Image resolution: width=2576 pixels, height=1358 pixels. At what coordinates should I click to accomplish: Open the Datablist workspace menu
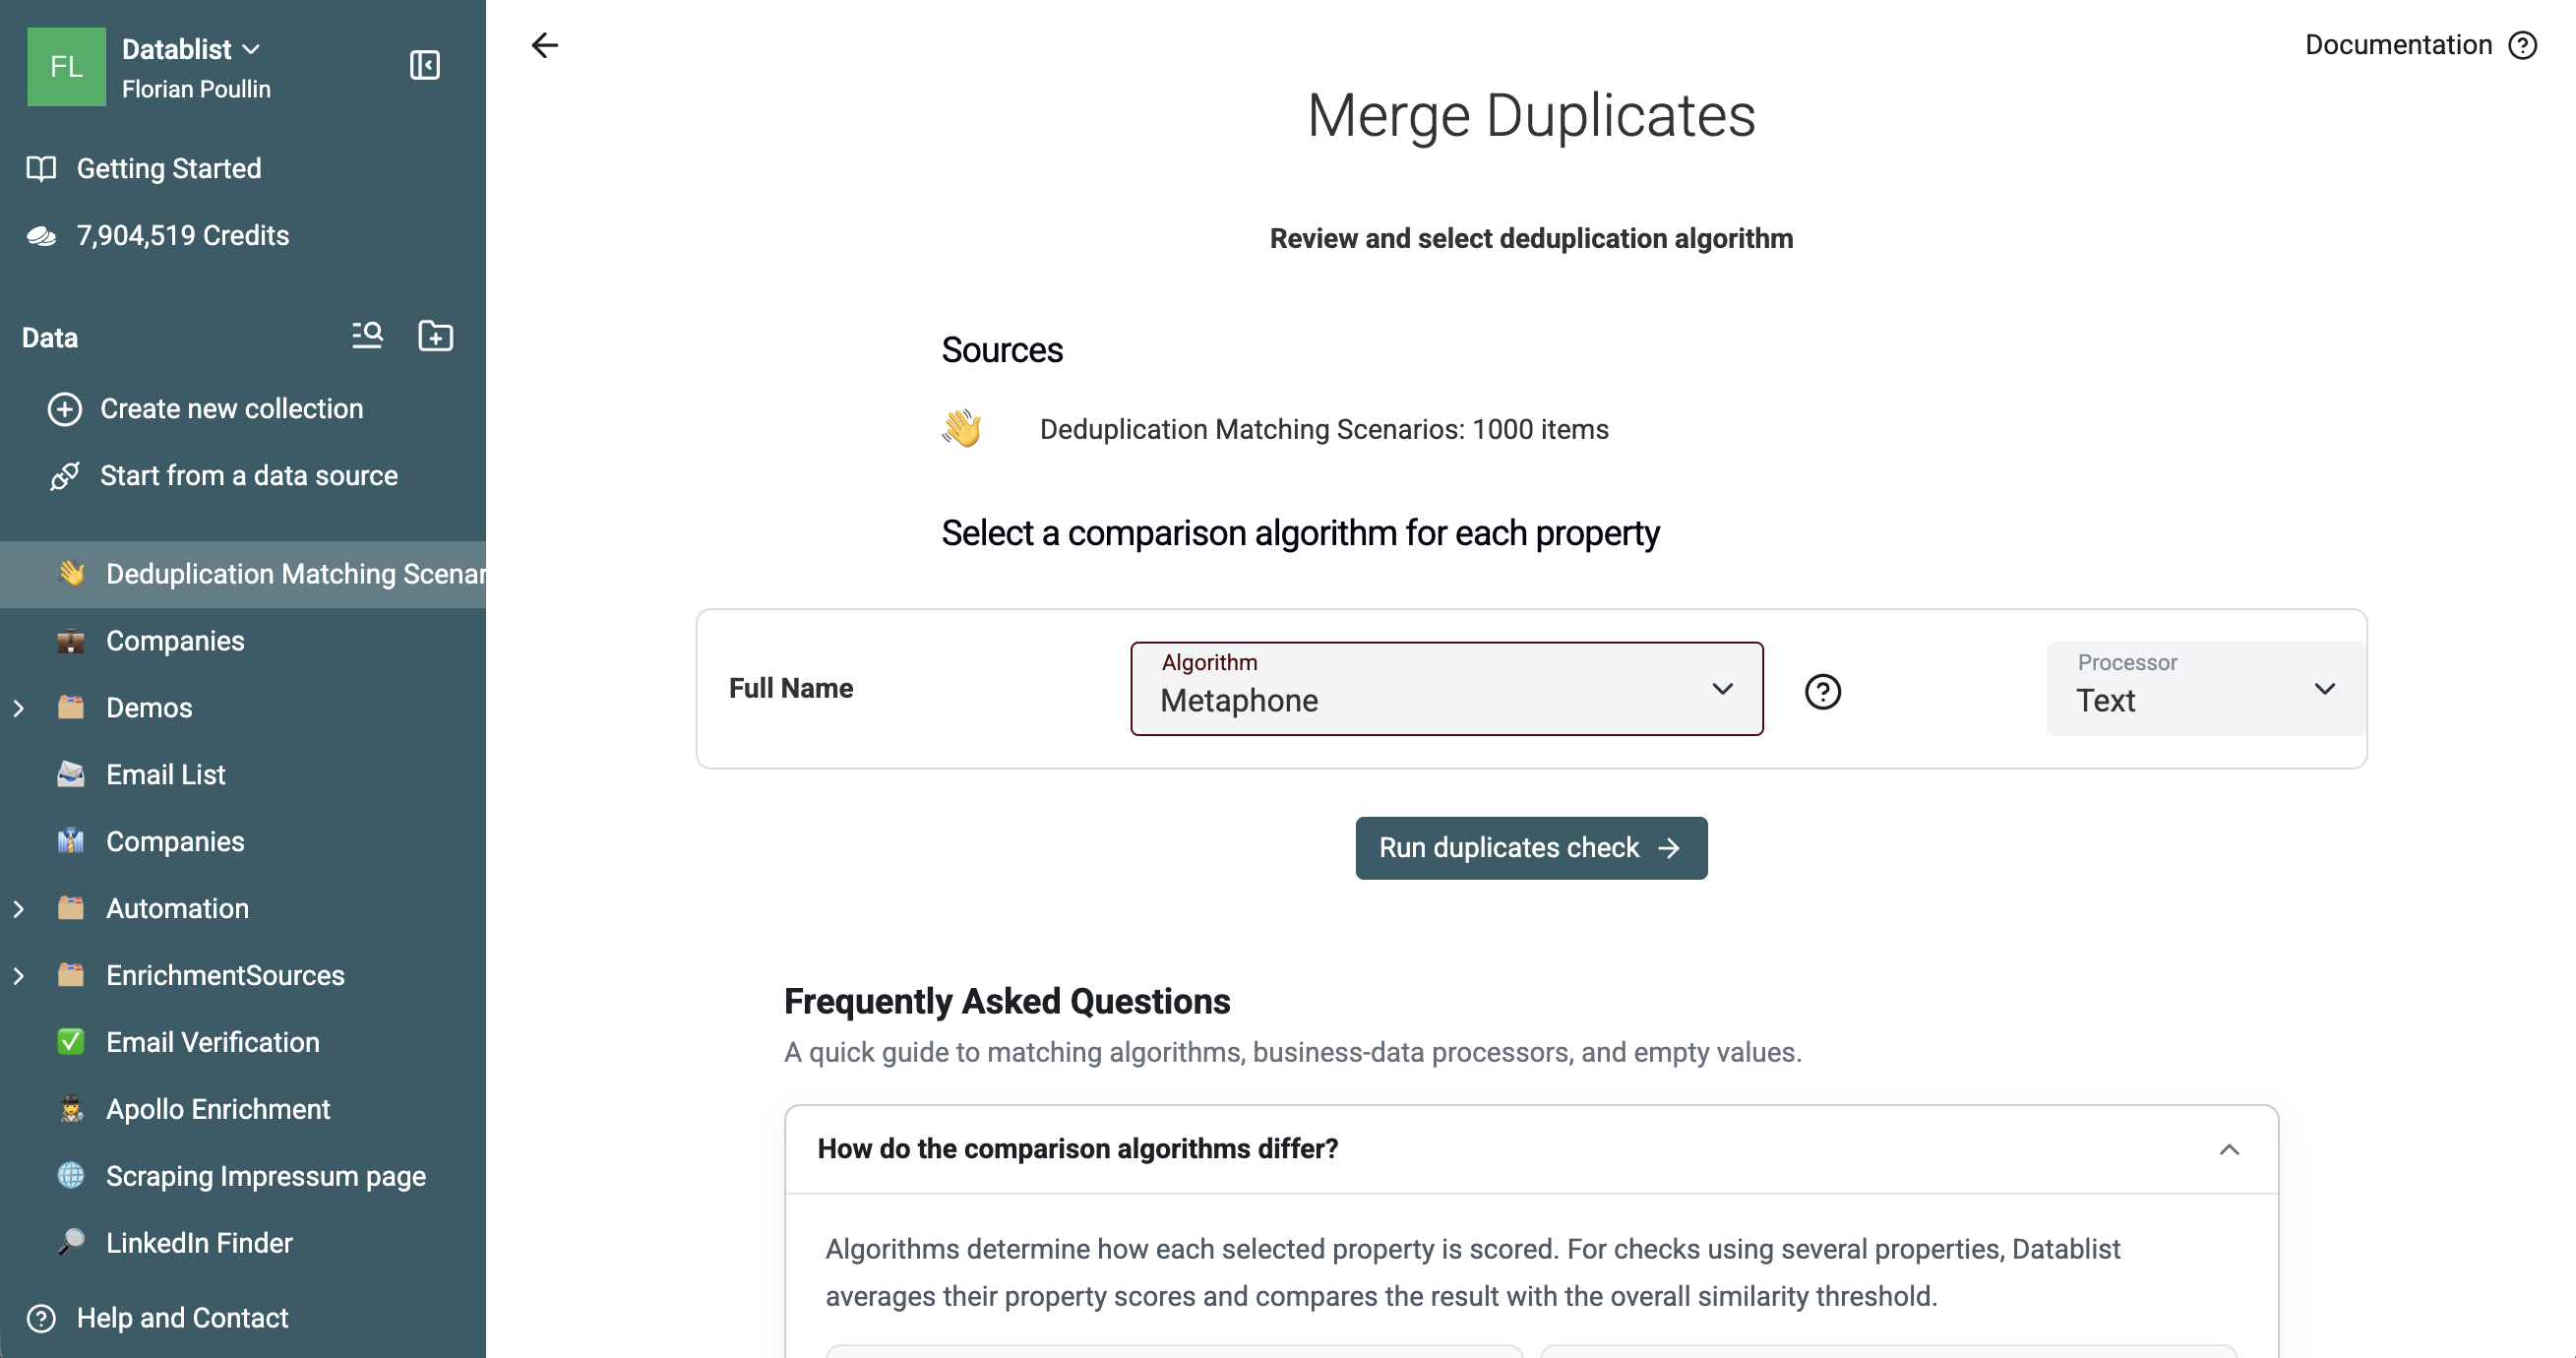point(191,49)
